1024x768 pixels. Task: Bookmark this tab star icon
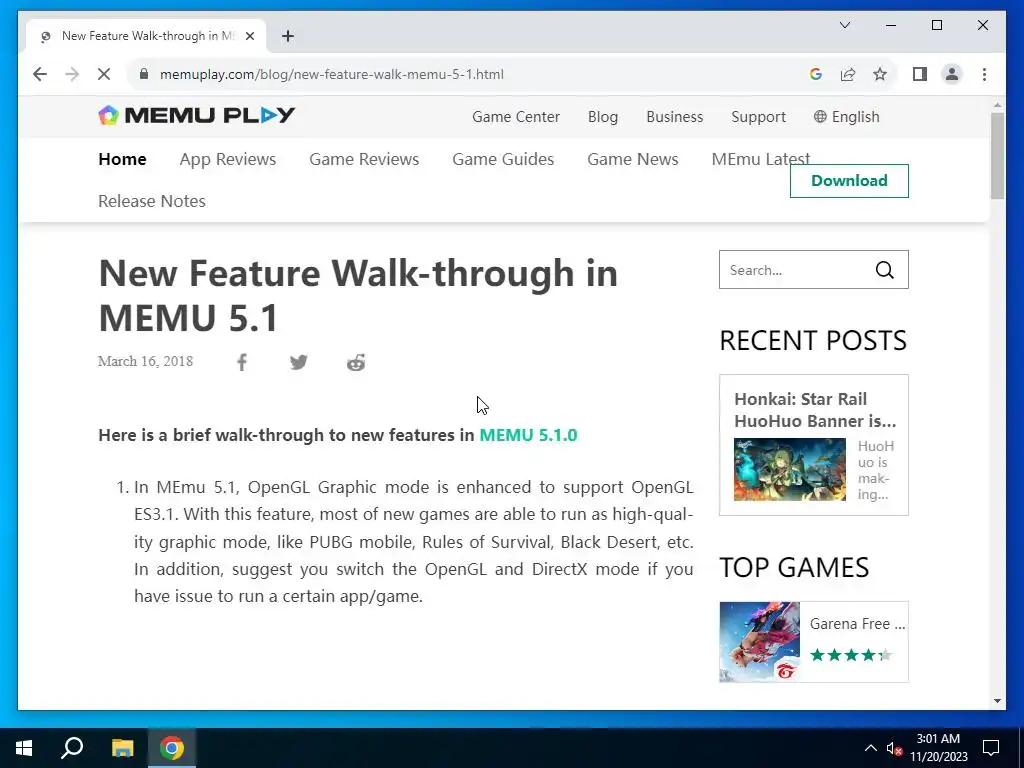(880, 74)
